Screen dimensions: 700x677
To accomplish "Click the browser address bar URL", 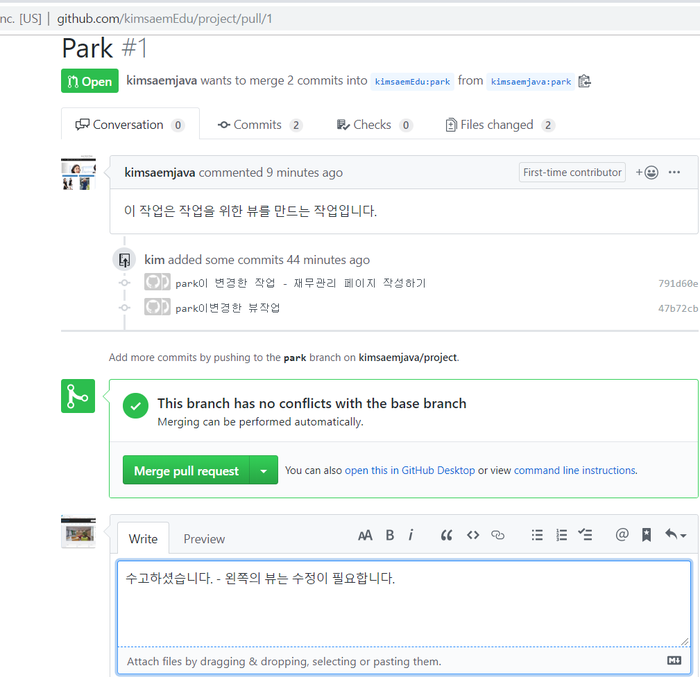I will coord(164,19).
